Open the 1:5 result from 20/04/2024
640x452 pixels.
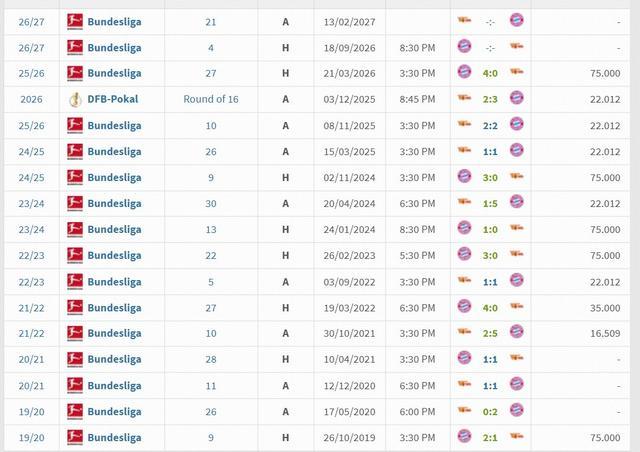pos(490,203)
